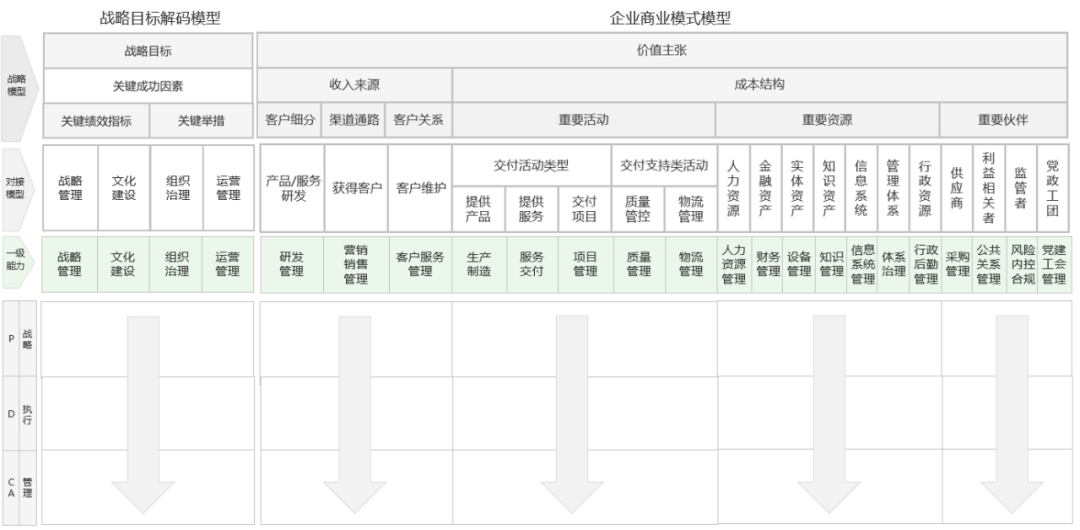Select the green 一级能力 chevron label
The width and height of the screenshot is (1080, 530).
pyautogui.click(x=17, y=262)
